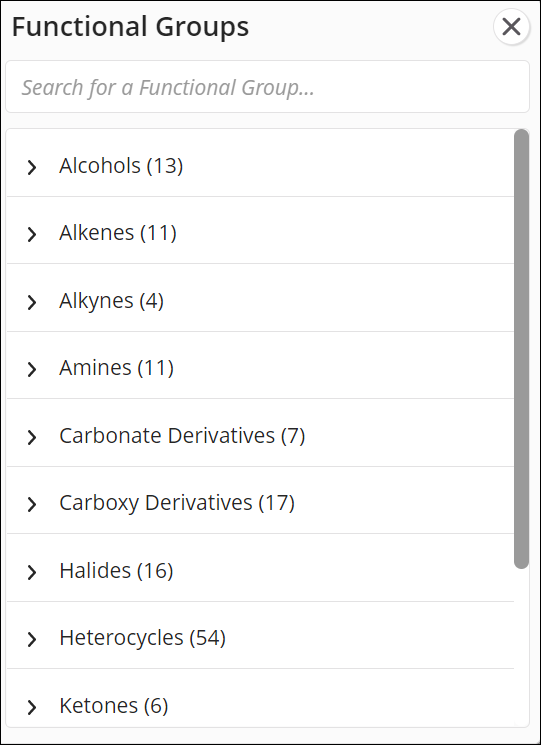Open the Amines (11) group label
Screen dimensions: 541x745
pyautogui.click(x=116, y=368)
